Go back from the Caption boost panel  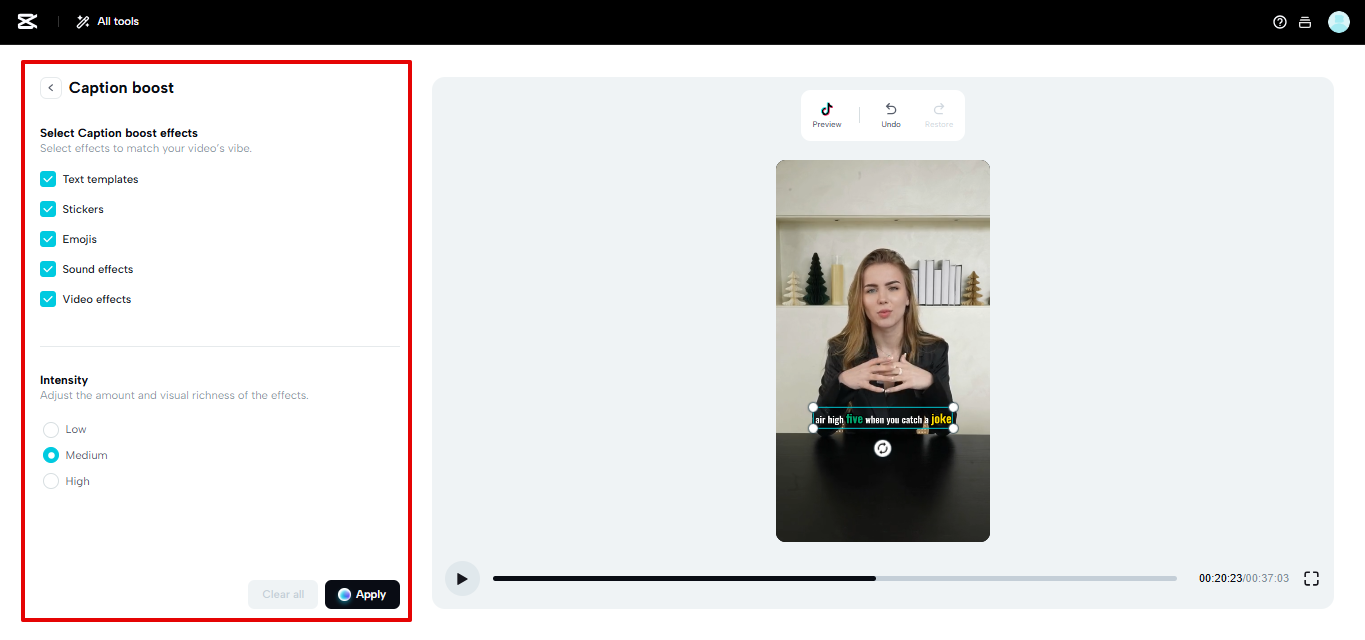tap(51, 87)
